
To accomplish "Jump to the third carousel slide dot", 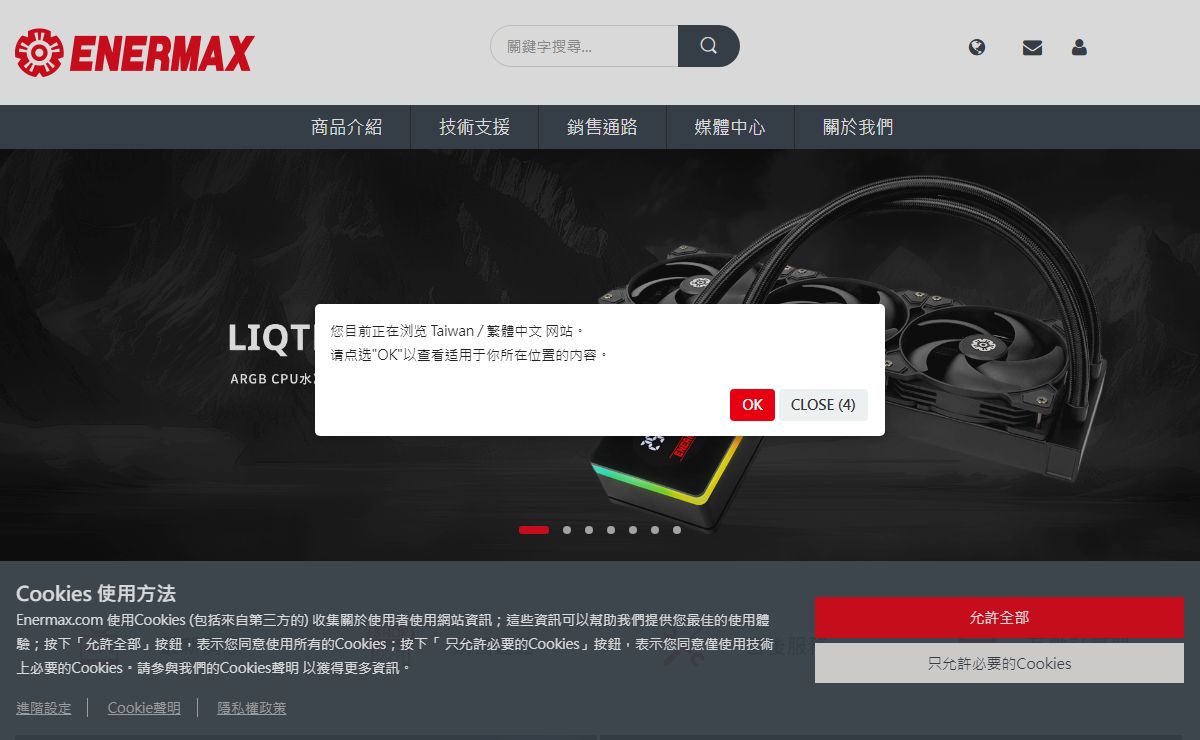I will [x=589, y=530].
